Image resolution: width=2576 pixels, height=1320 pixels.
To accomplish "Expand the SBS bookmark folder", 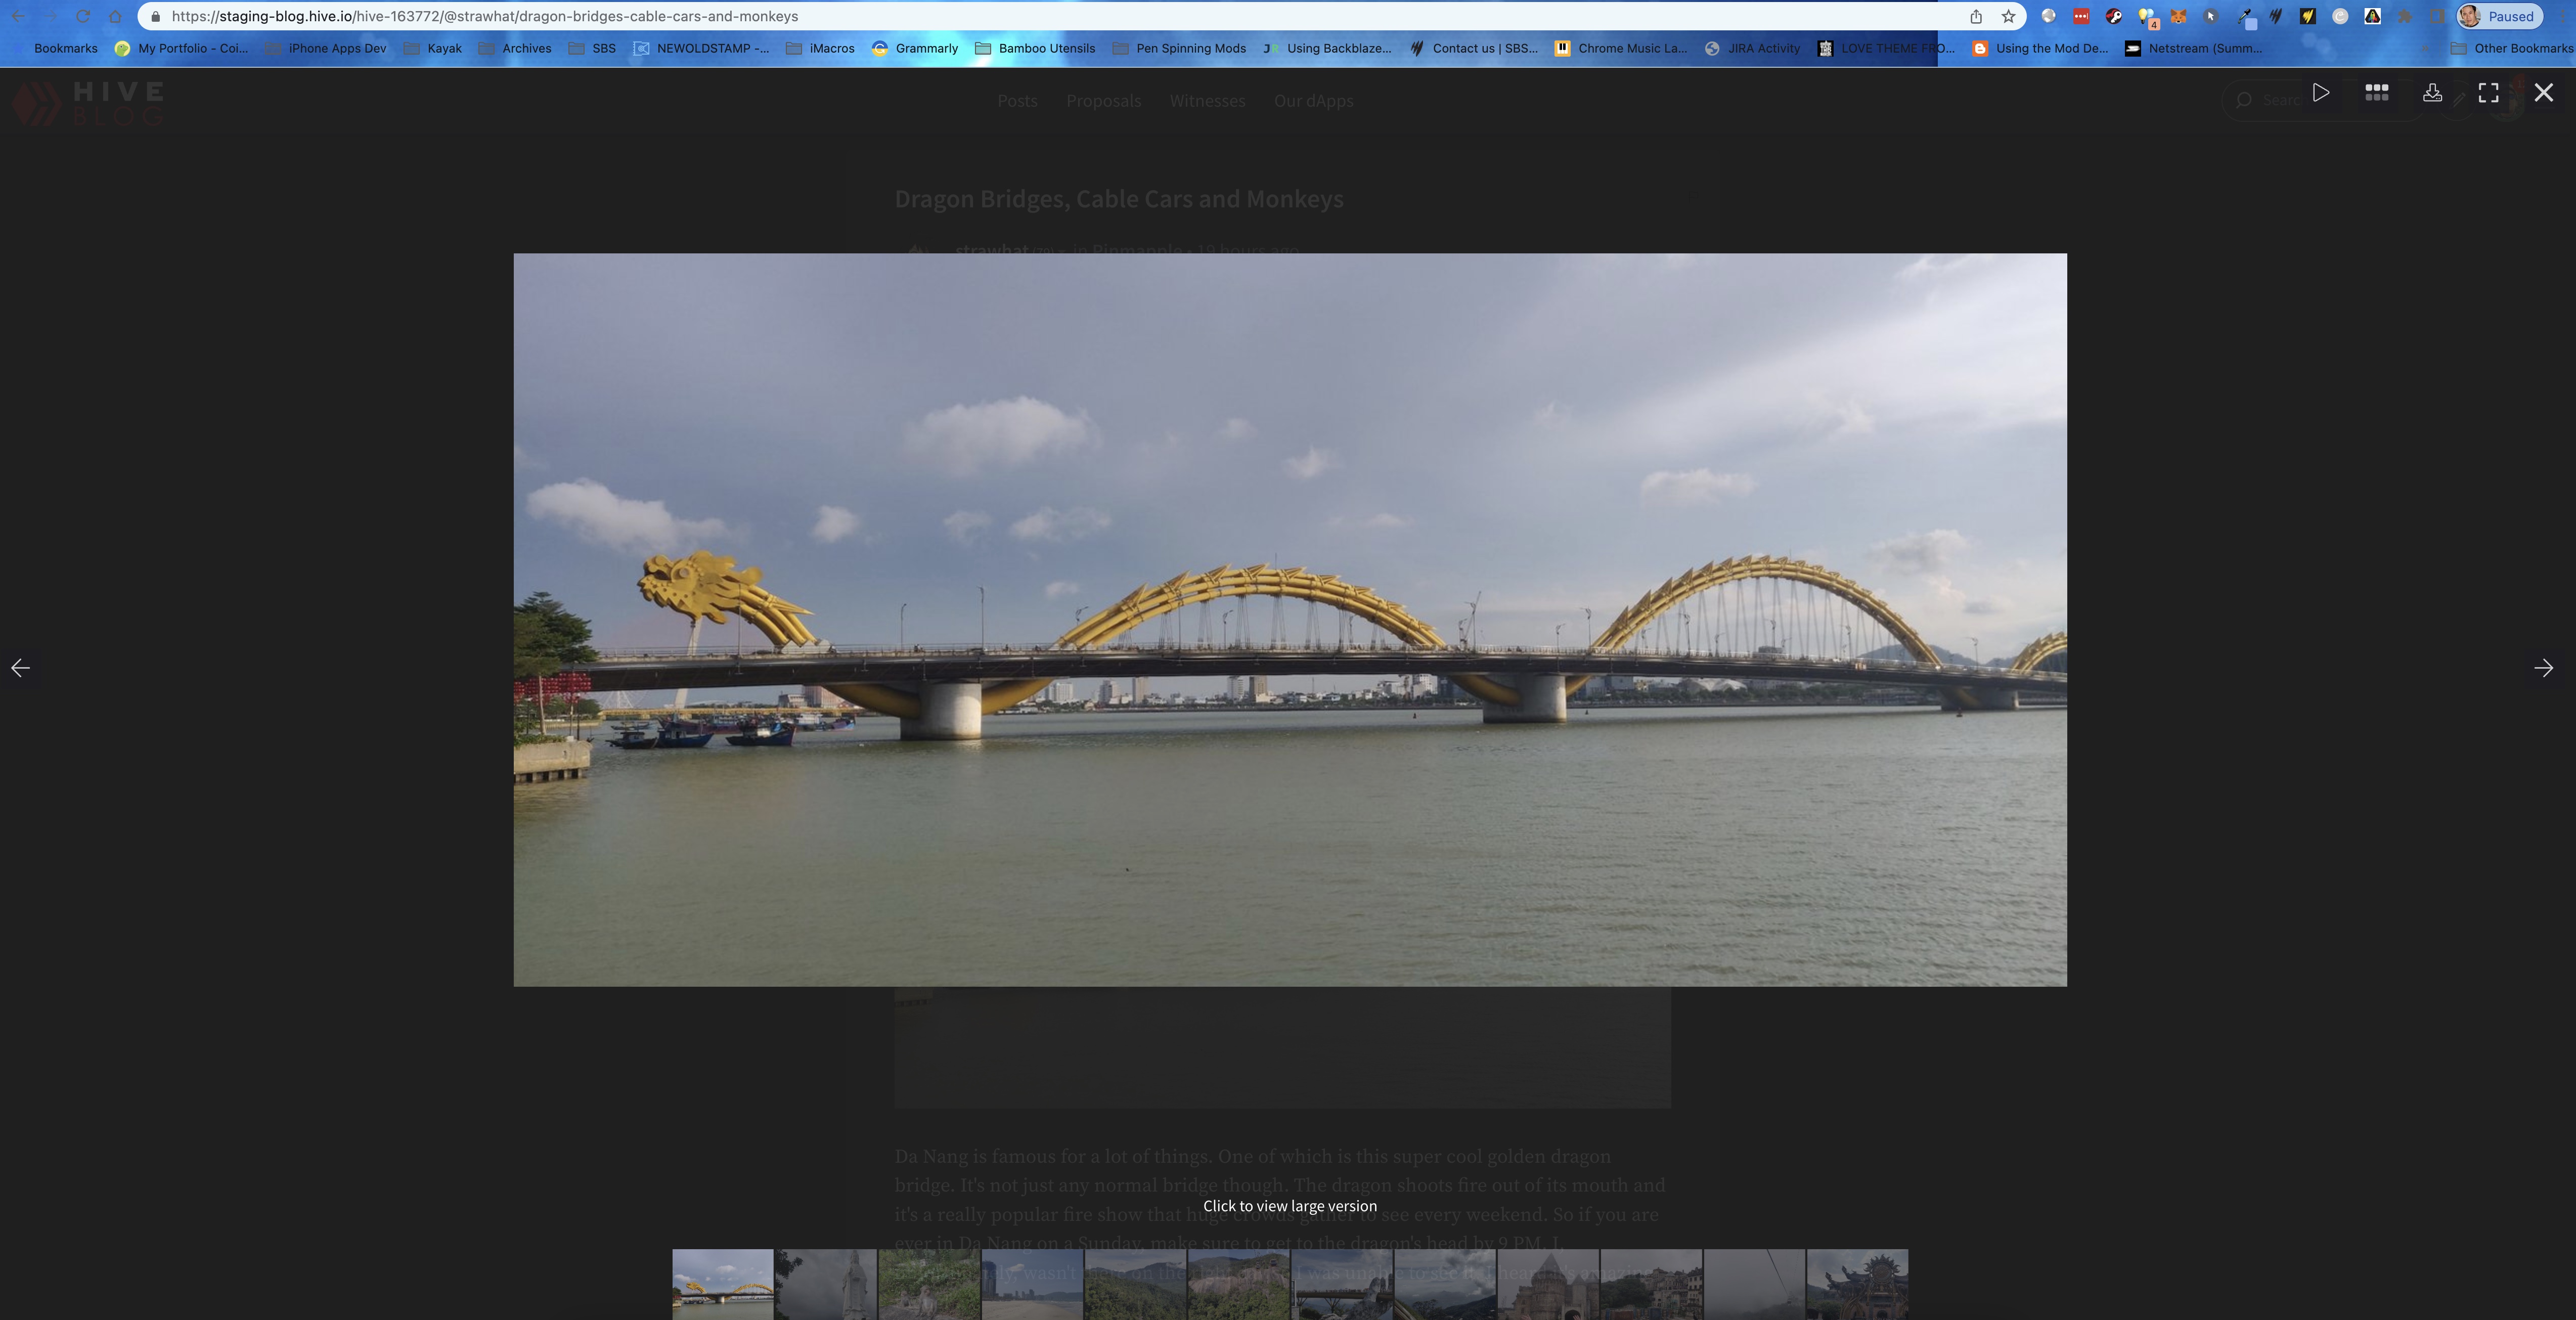I will (x=592, y=48).
